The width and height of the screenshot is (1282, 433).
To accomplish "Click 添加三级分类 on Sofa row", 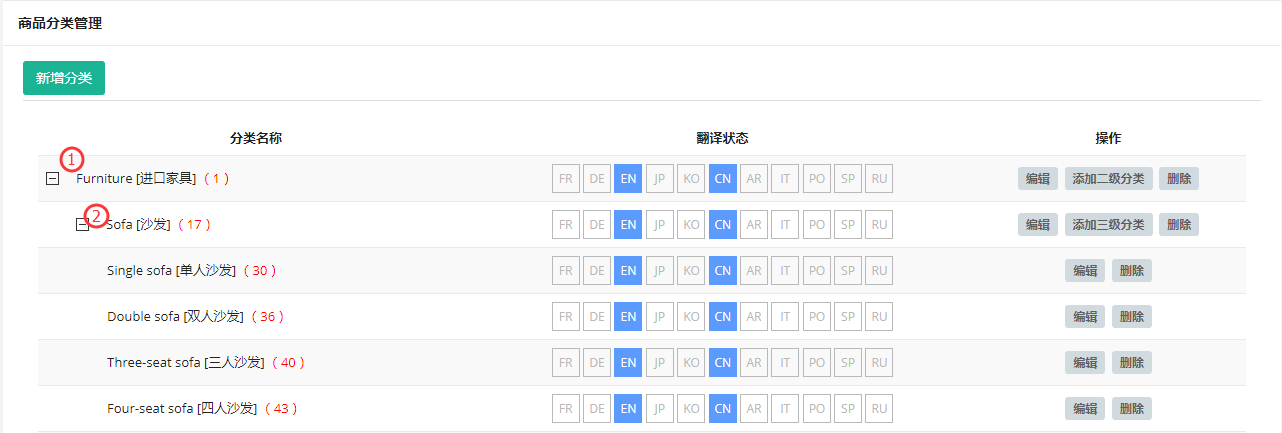I will [x=1108, y=225].
